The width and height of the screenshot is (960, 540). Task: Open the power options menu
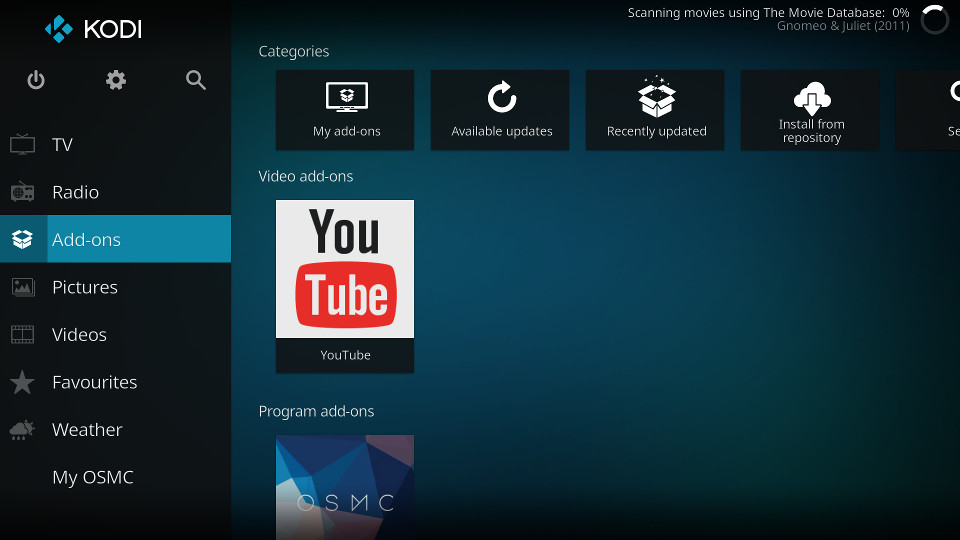click(x=36, y=80)
